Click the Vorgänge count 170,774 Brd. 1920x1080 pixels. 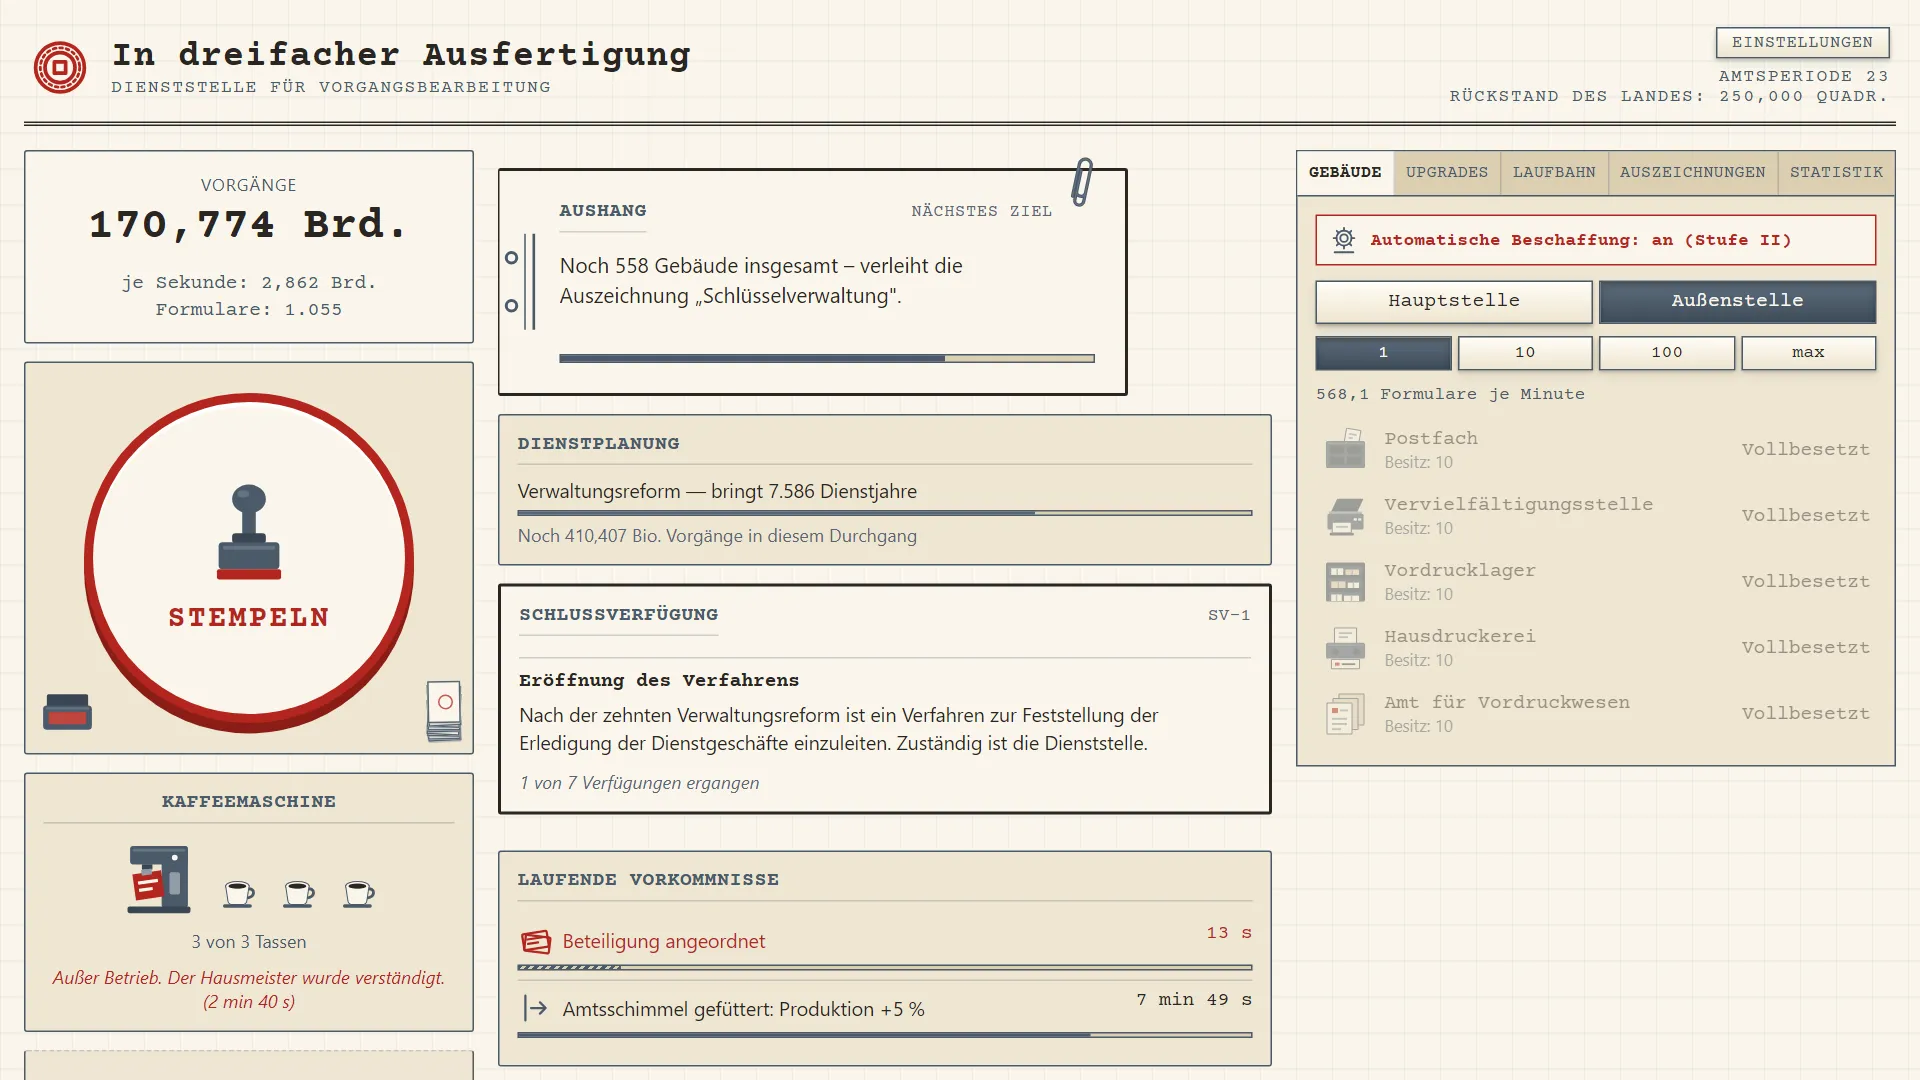tap(249, 224)
